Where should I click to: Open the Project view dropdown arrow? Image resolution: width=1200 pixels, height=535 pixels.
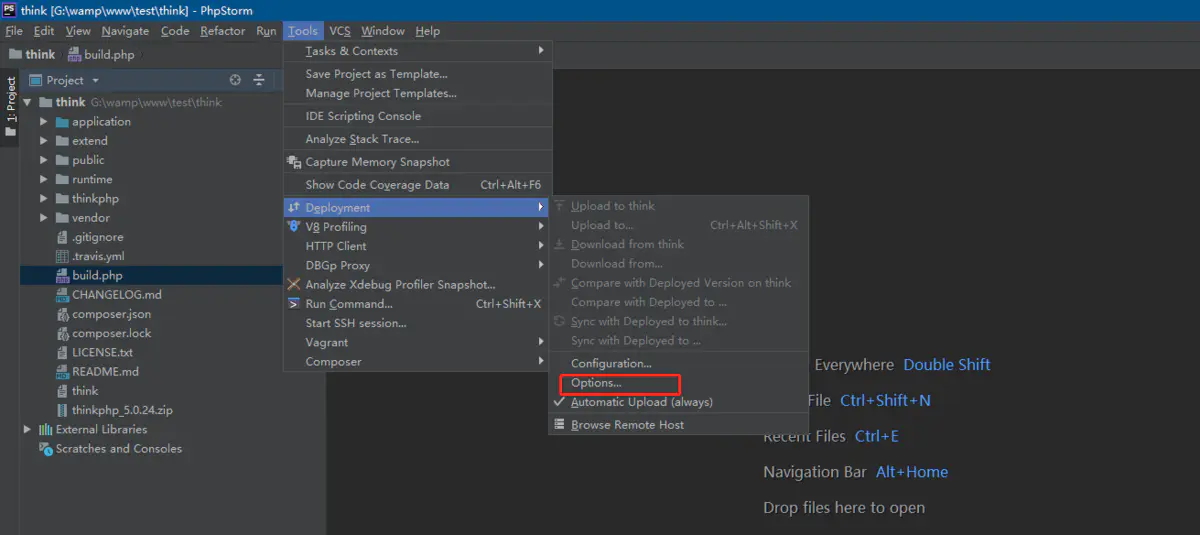(96, 80)
